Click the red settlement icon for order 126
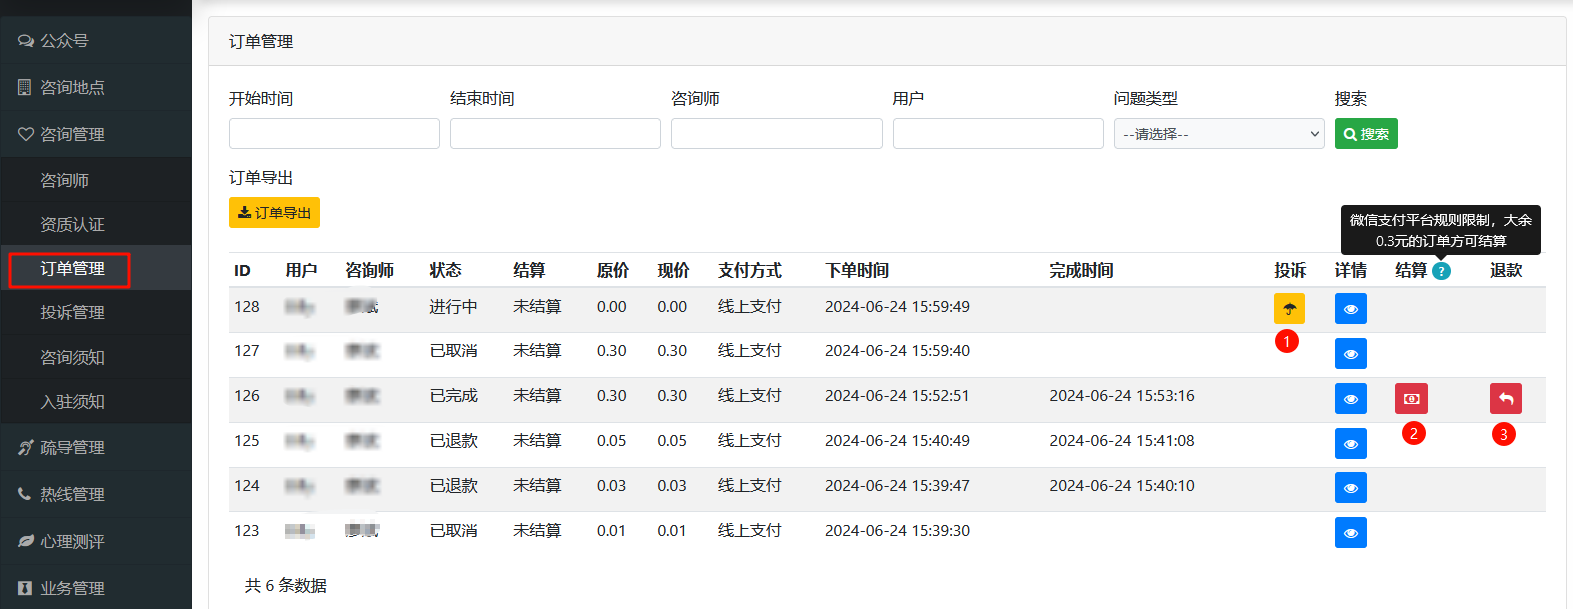1573x609 pixels. pos(1411,398)
